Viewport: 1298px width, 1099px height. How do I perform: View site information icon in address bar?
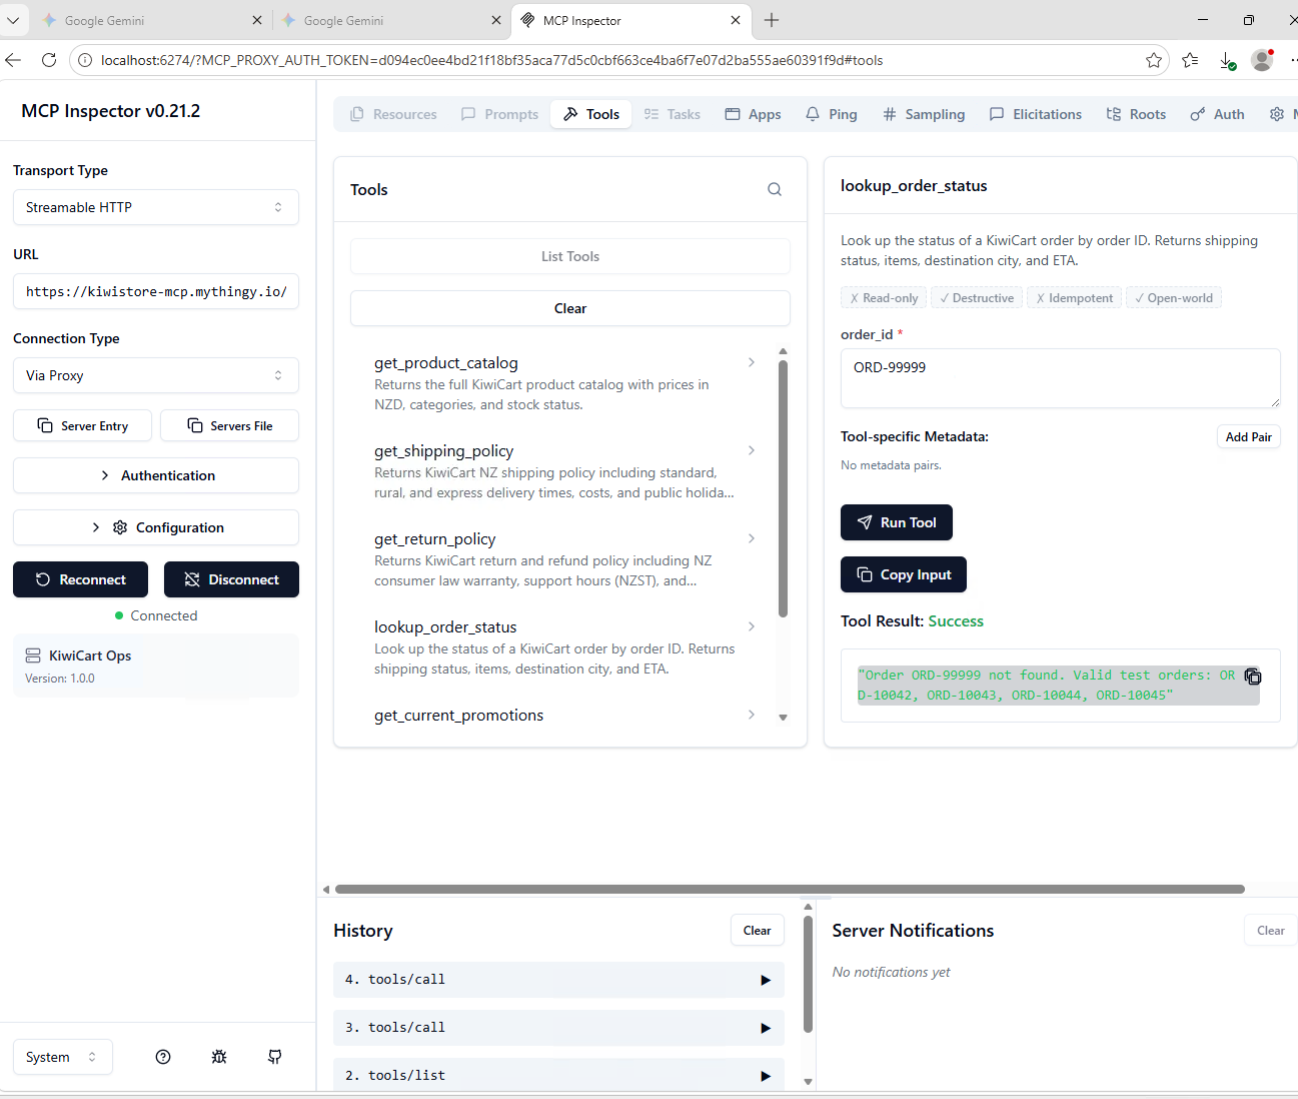click(85, 60)
